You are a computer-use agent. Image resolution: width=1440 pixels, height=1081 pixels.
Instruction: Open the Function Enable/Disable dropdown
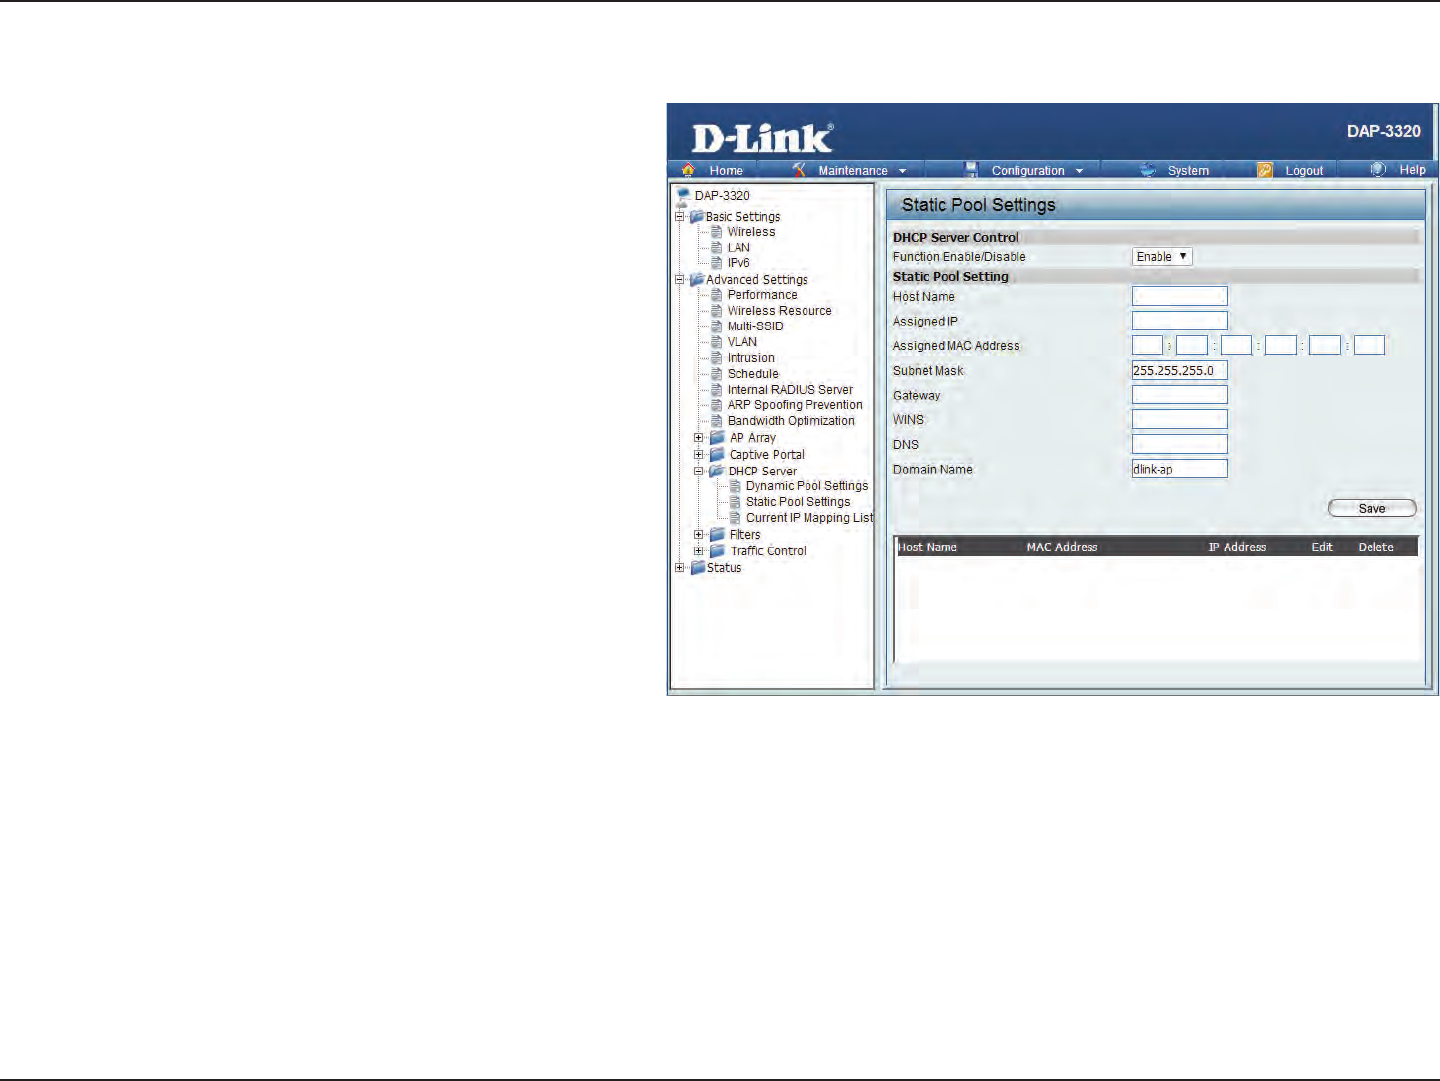(1162, 257)
